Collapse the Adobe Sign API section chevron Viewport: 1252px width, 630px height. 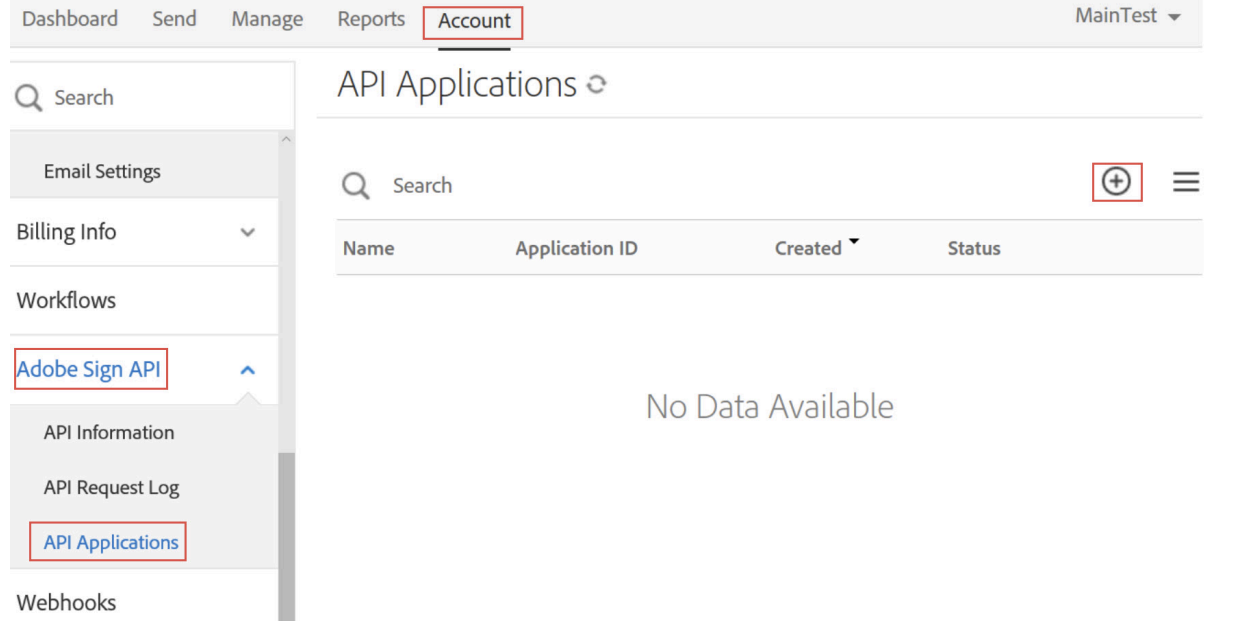[x=248, y=370]
